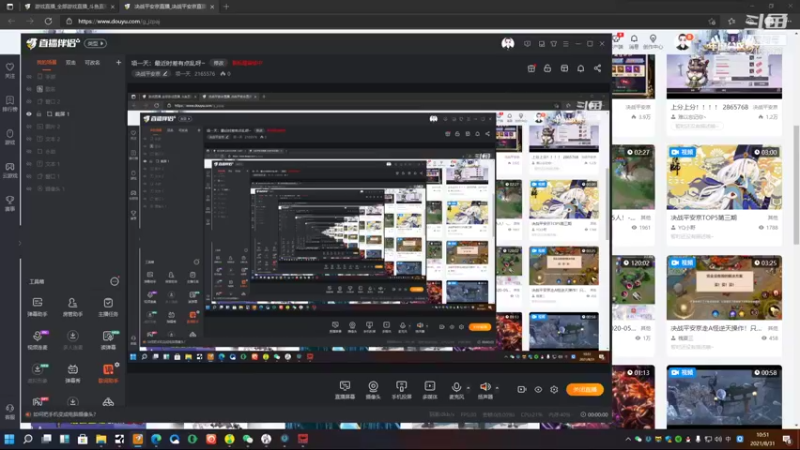The height and width of the screenshot is (450, 800).
Task: Open settings gear in bottom bar
Action: pyautogui.click(x=554, y=389)
